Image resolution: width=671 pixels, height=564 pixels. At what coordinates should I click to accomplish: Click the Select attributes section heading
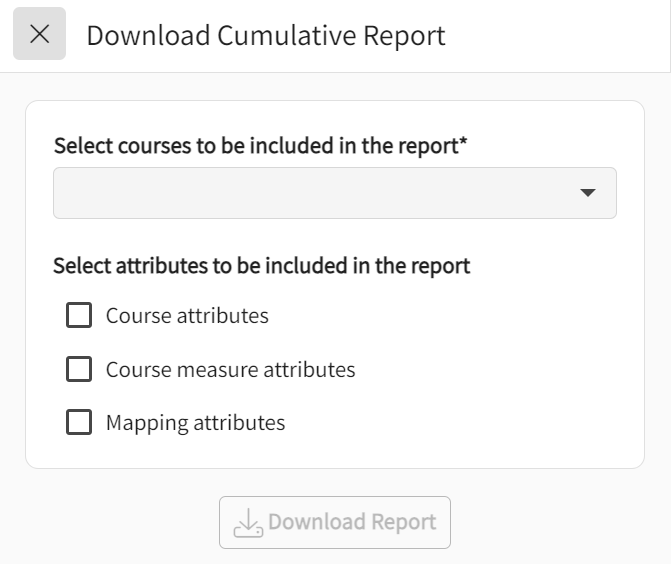pos(261,266)
